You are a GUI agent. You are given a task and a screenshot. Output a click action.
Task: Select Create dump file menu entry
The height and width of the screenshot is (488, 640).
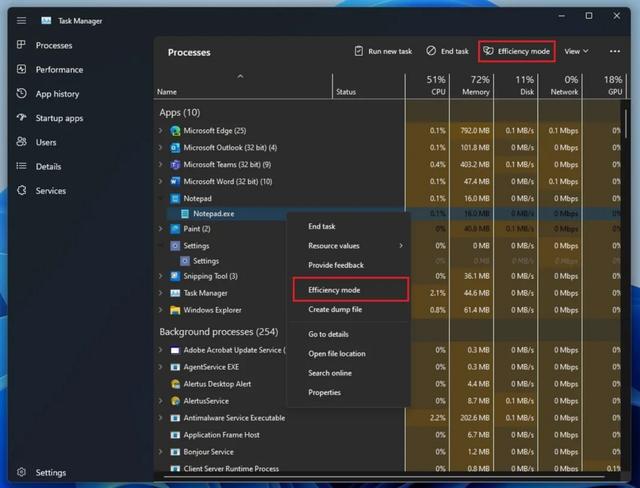pos(335,310)
